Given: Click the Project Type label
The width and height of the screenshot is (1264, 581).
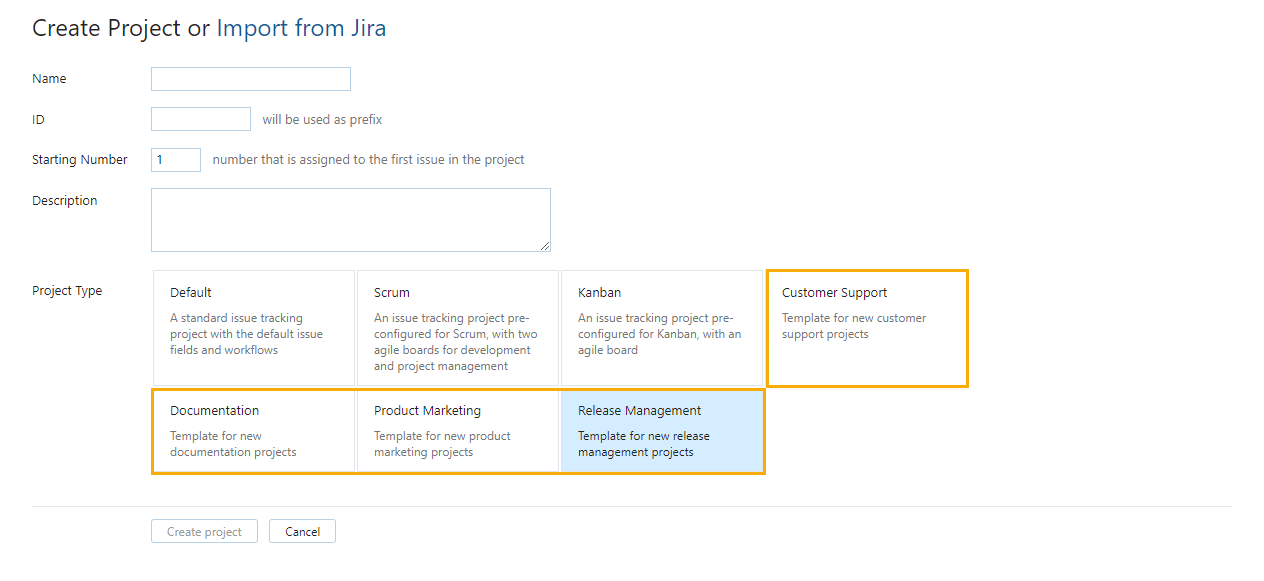Looking at the screenshot, I should pyautogui.click(x=67, y=291).
